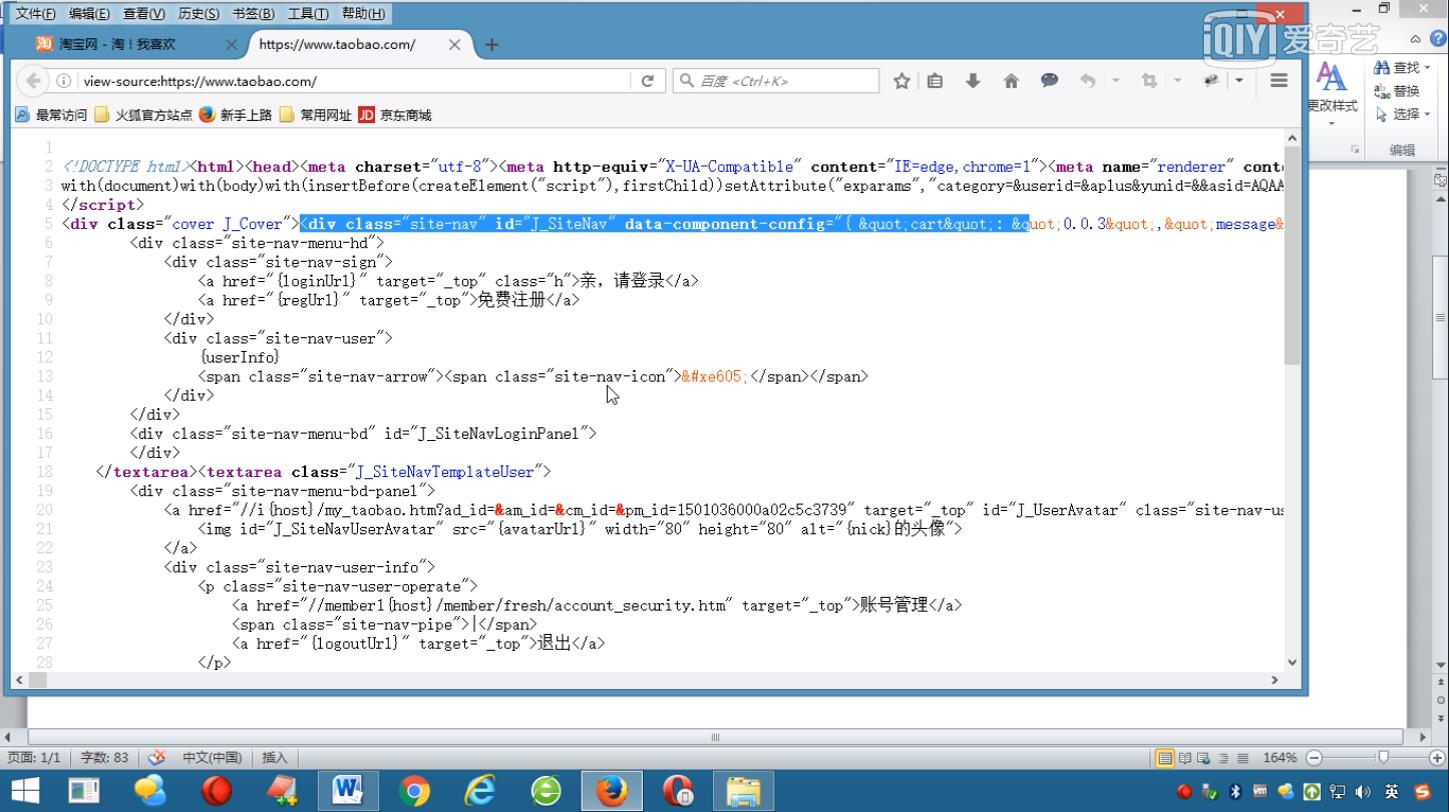
Task: Switch to Firefox in taskbar
Action: [612, 791]
